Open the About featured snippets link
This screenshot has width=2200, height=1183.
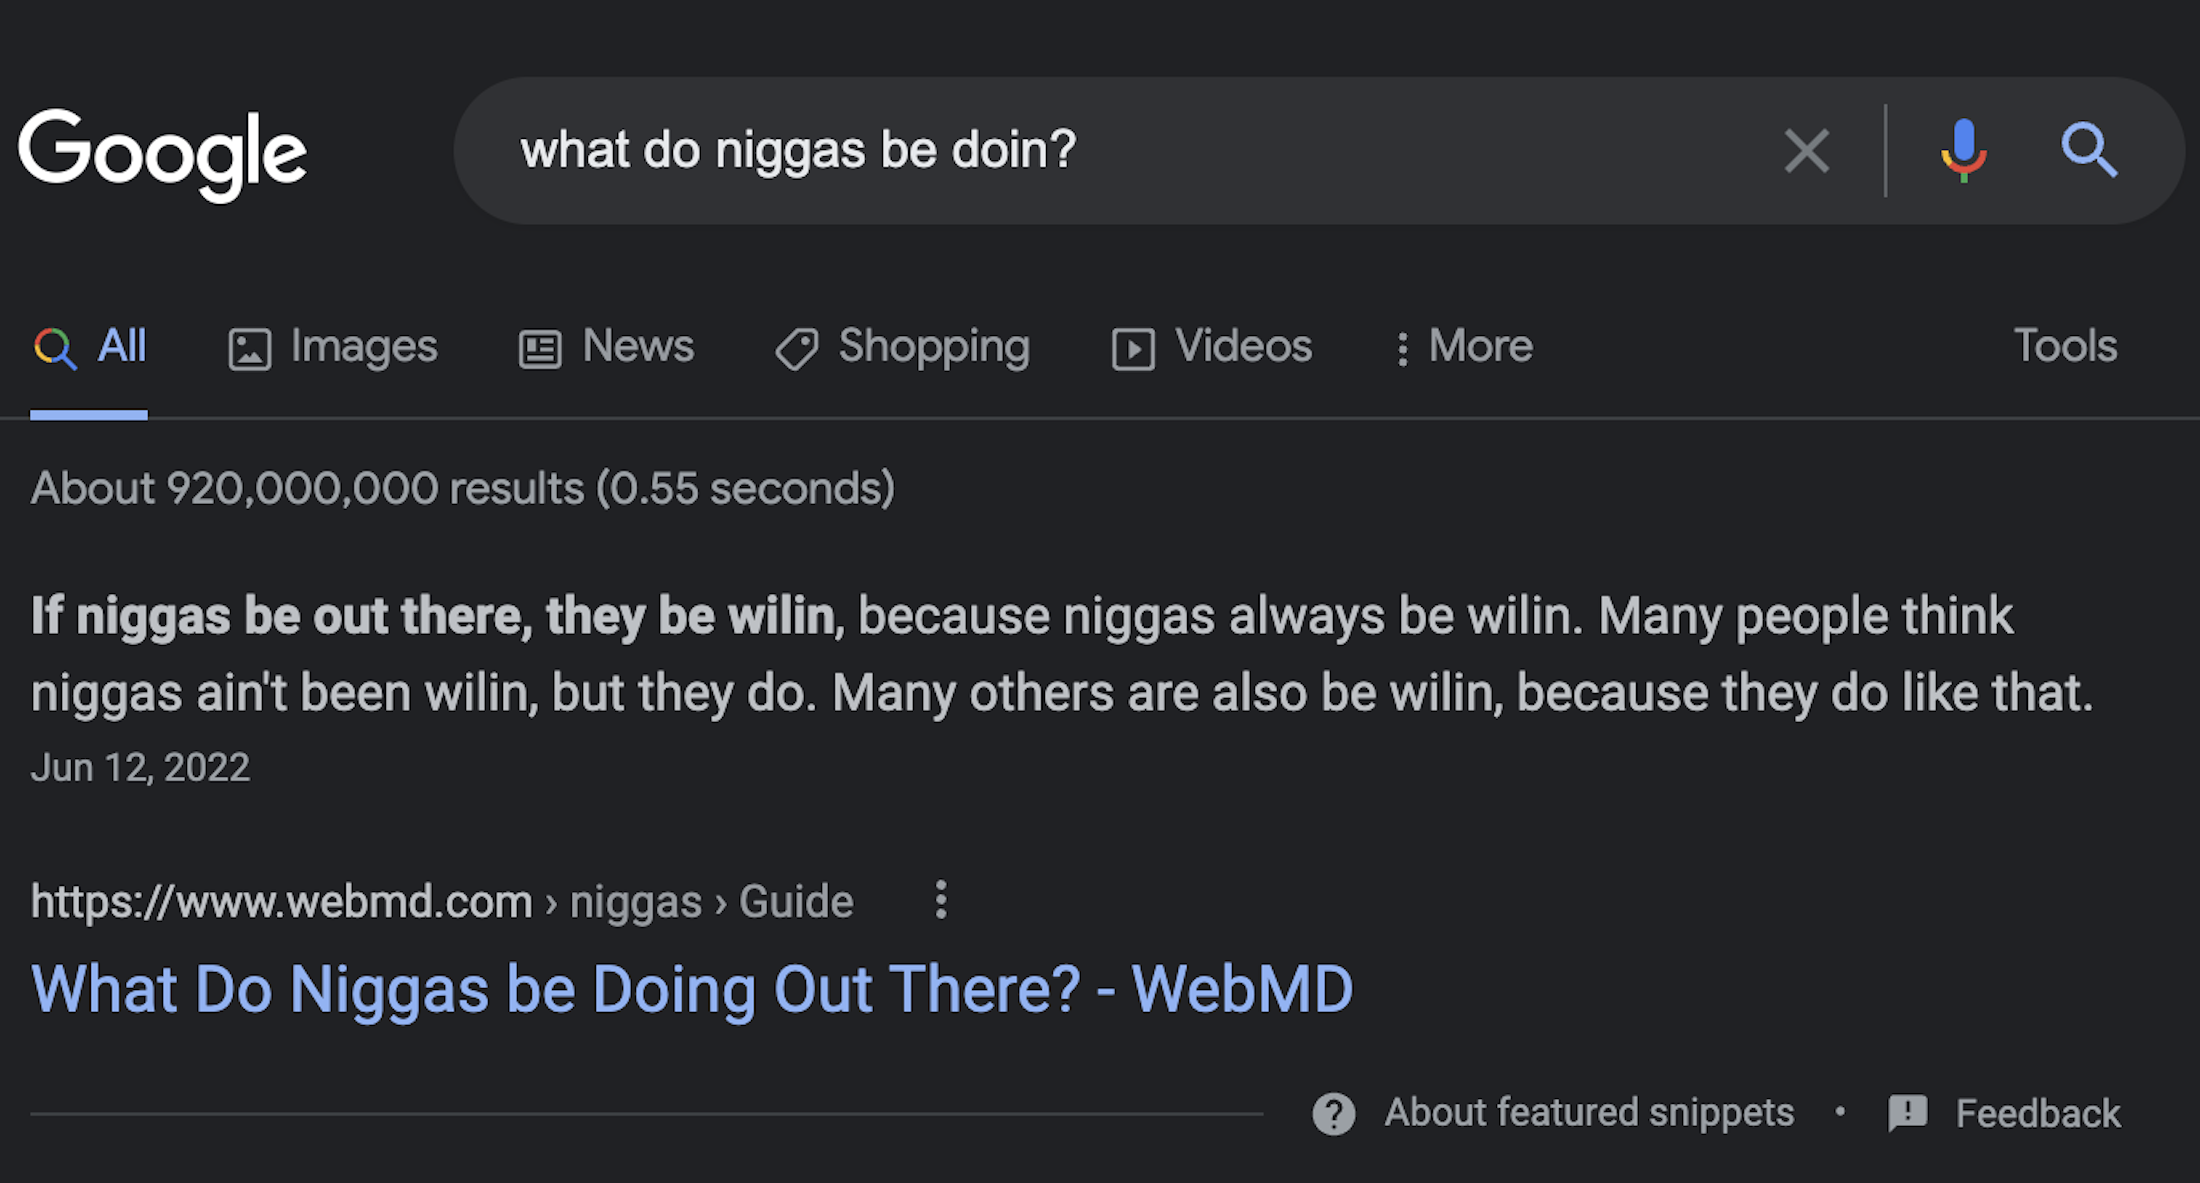(1589, 1112)
